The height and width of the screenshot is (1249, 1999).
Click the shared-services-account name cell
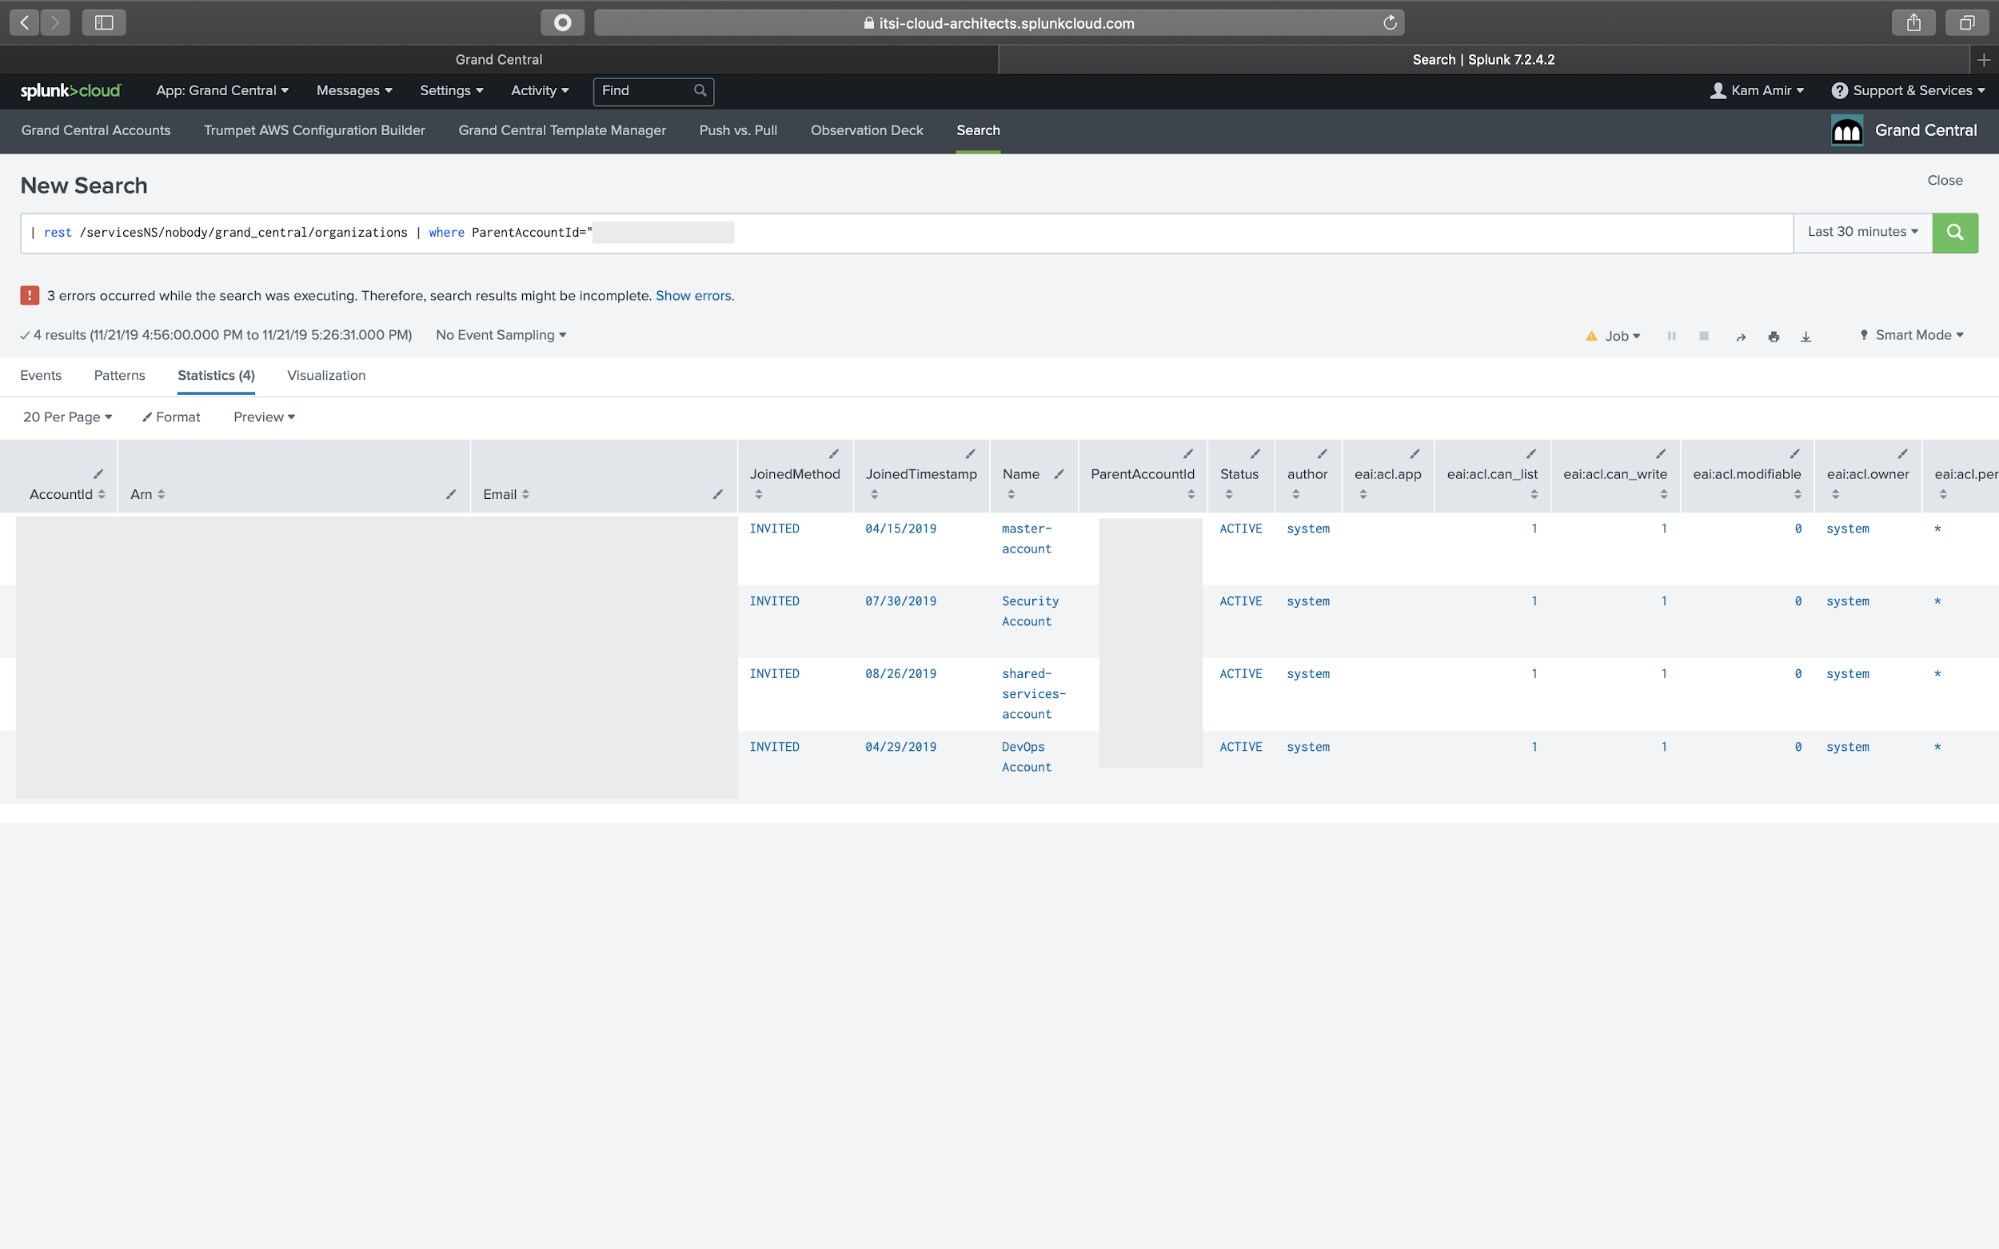1034,694
